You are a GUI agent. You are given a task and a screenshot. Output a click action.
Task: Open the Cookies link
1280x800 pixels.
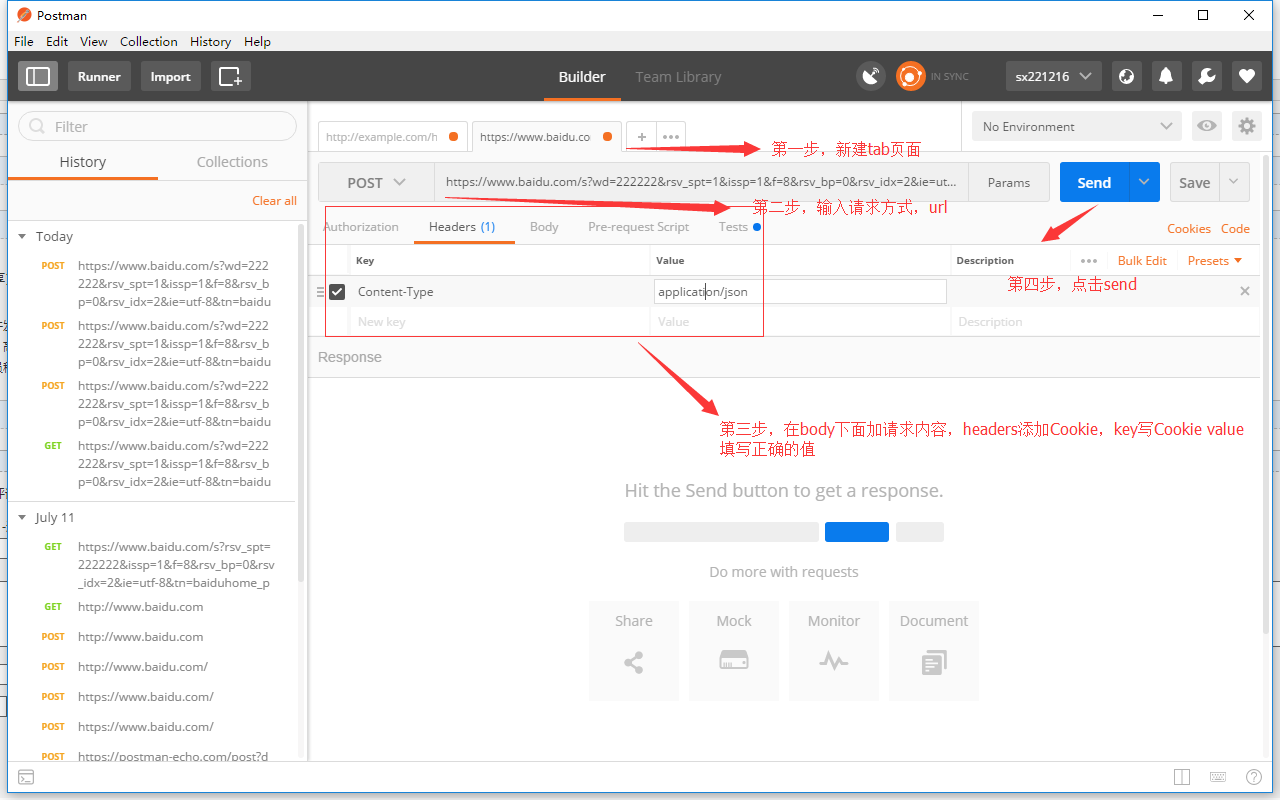(x=1189, y=229)
